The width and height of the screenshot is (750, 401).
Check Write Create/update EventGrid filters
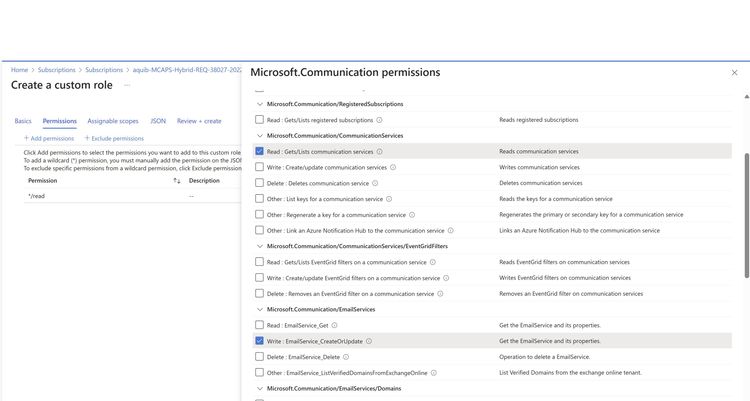259,278
